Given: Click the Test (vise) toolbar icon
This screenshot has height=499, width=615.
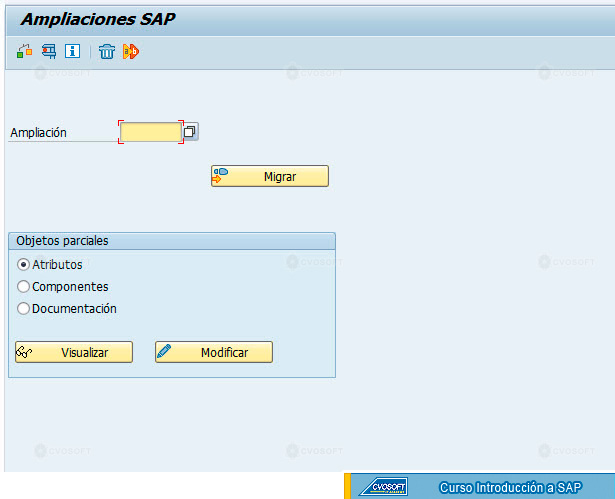Looking at the screenshot, I should pyautogui.click(x=49, y=51).
